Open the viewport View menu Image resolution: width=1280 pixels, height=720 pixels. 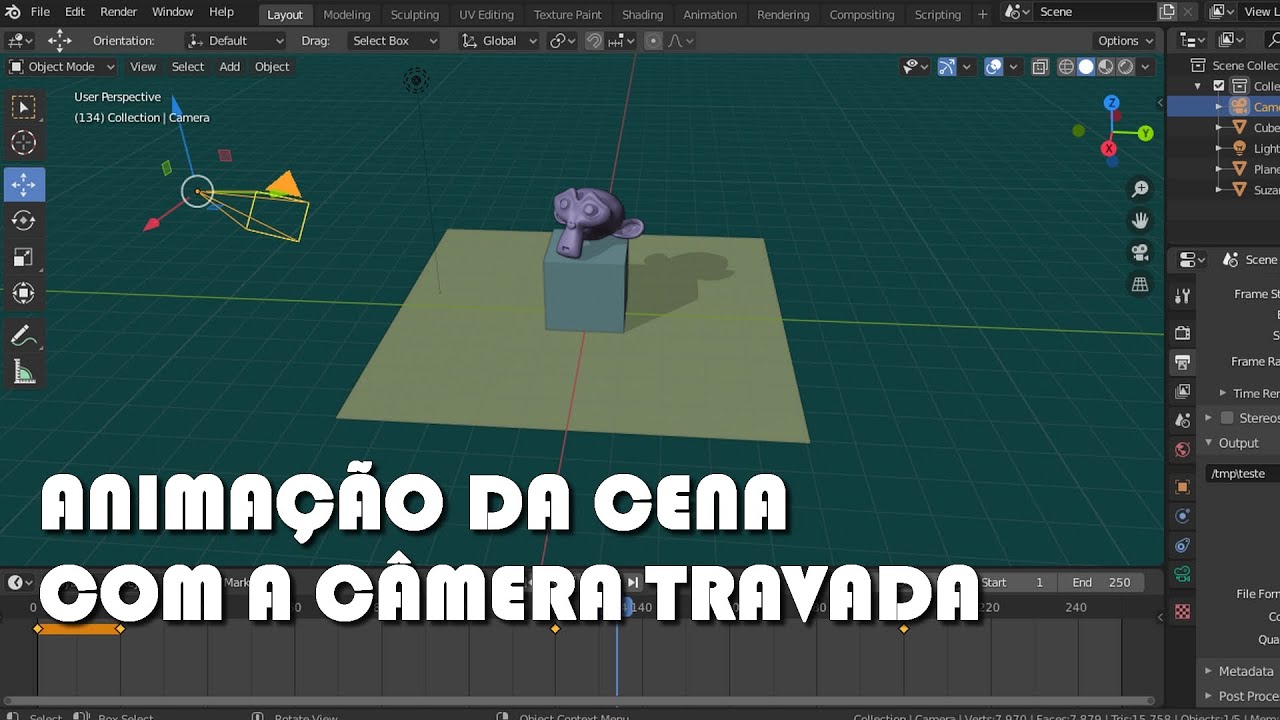[143, 67]
